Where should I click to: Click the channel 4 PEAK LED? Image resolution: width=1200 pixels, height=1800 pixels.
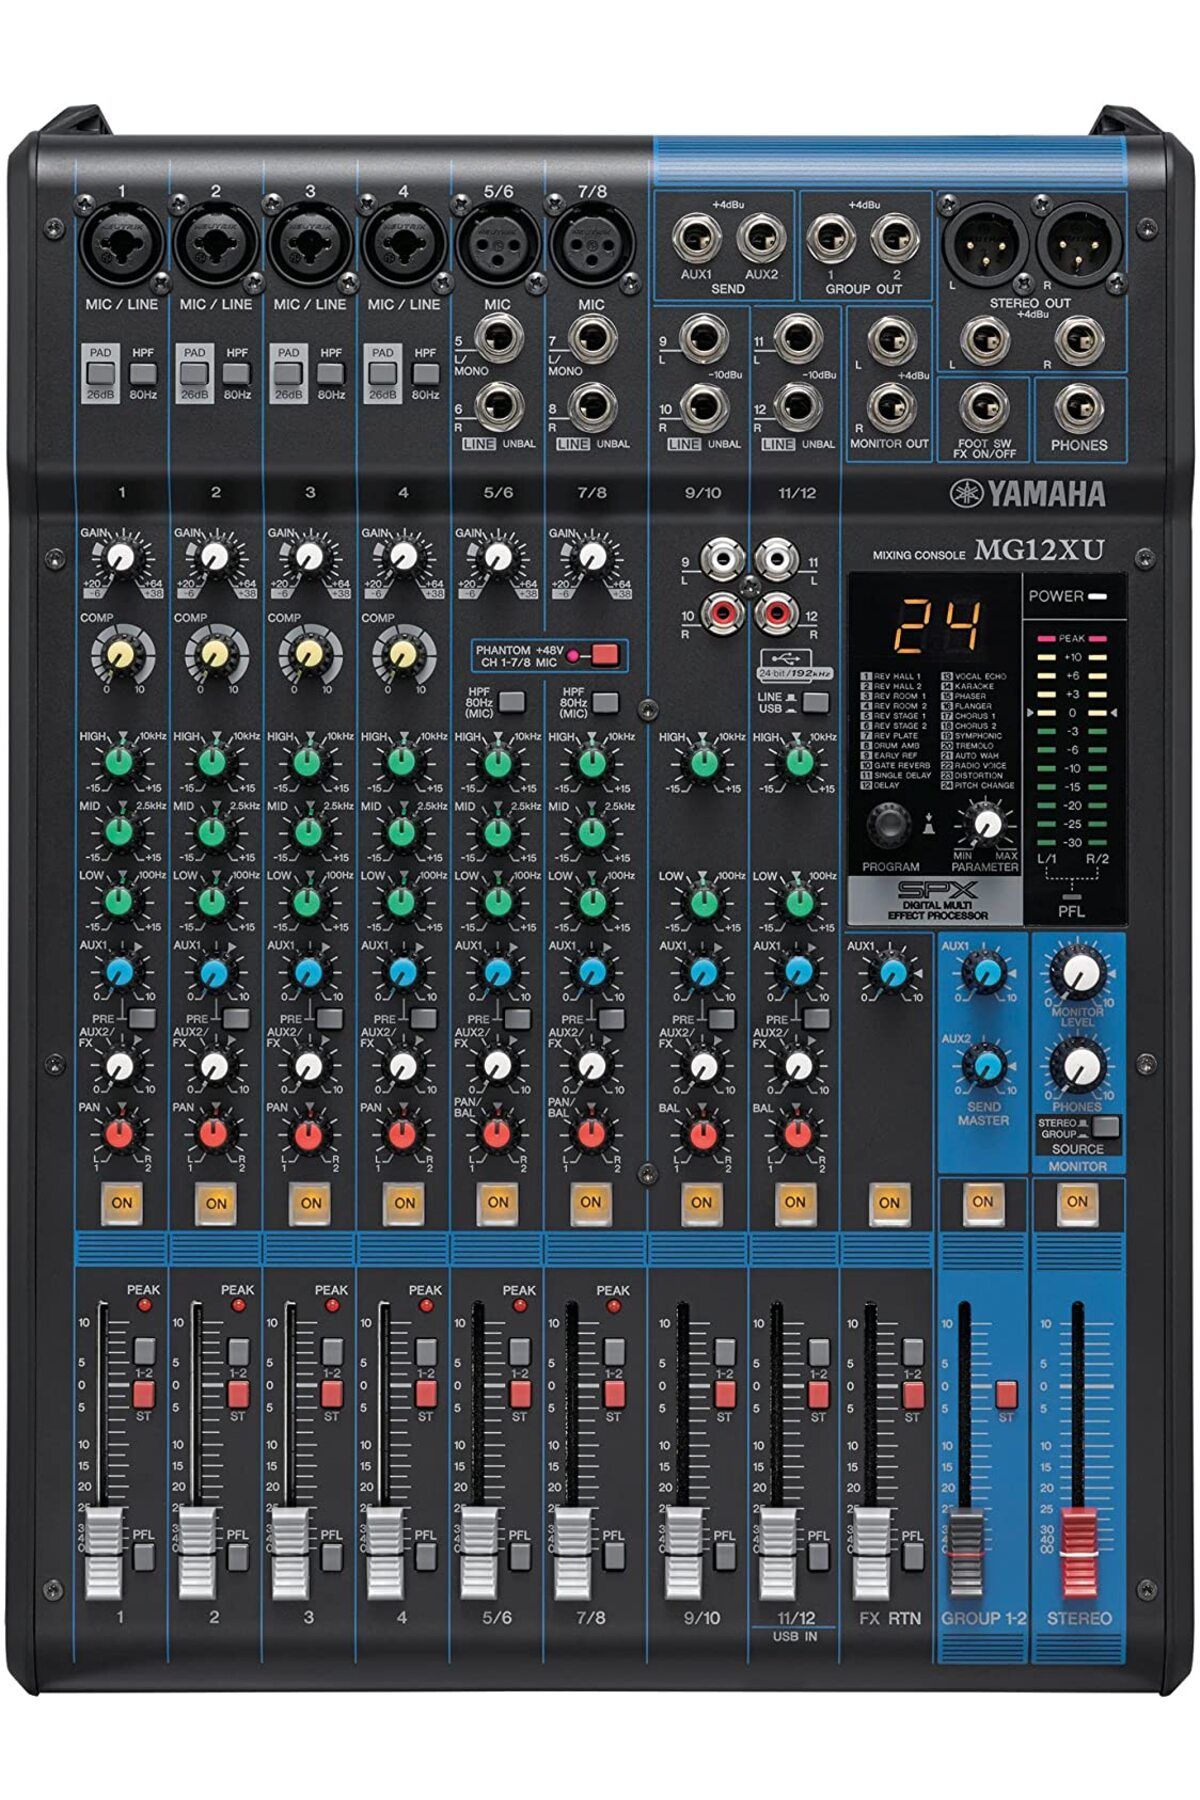[426, 1306]
